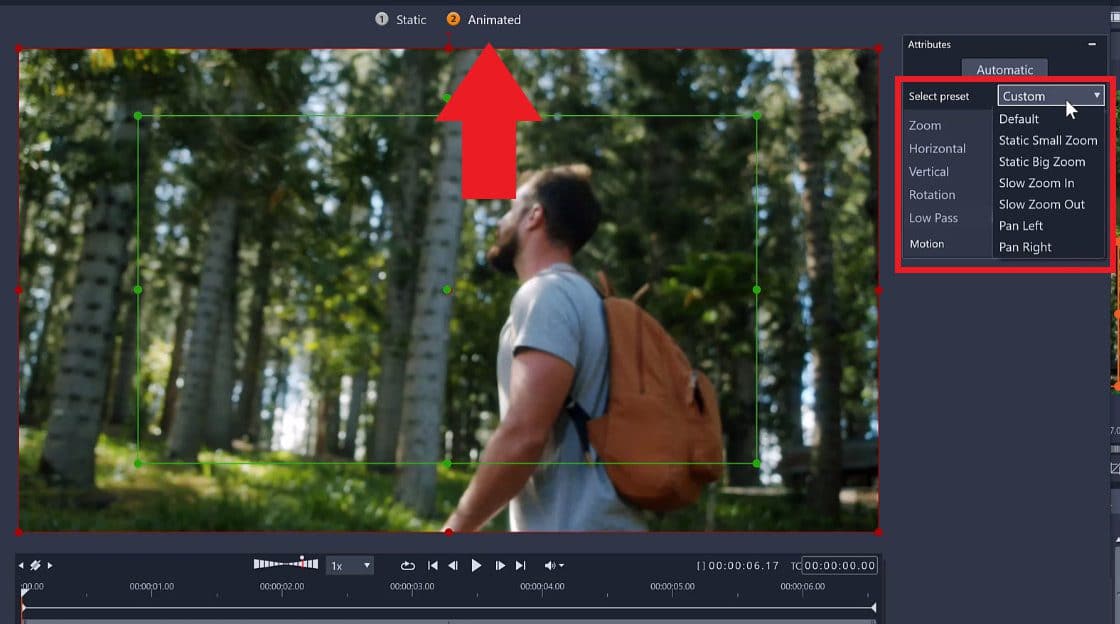Step back one frame
This screenshot has width=1120, height=624.
(x=454, y=565)
